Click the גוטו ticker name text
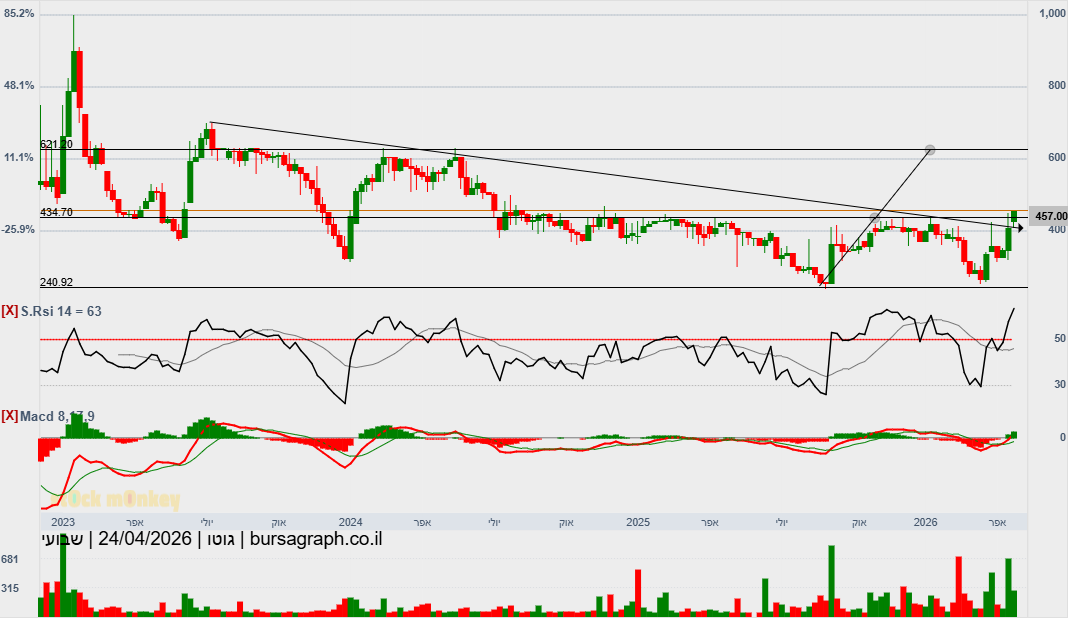The width and height of the screenshot is (1068, 618). tap(220, 539)
